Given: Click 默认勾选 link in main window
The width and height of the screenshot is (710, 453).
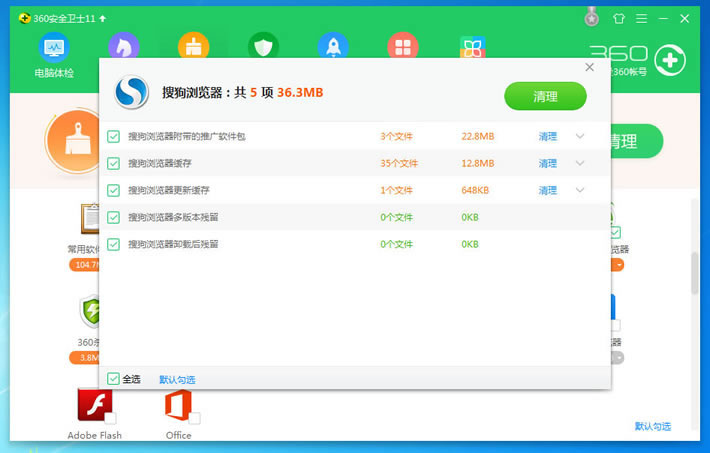Looking at the screenshot, I should coord(652,426).
